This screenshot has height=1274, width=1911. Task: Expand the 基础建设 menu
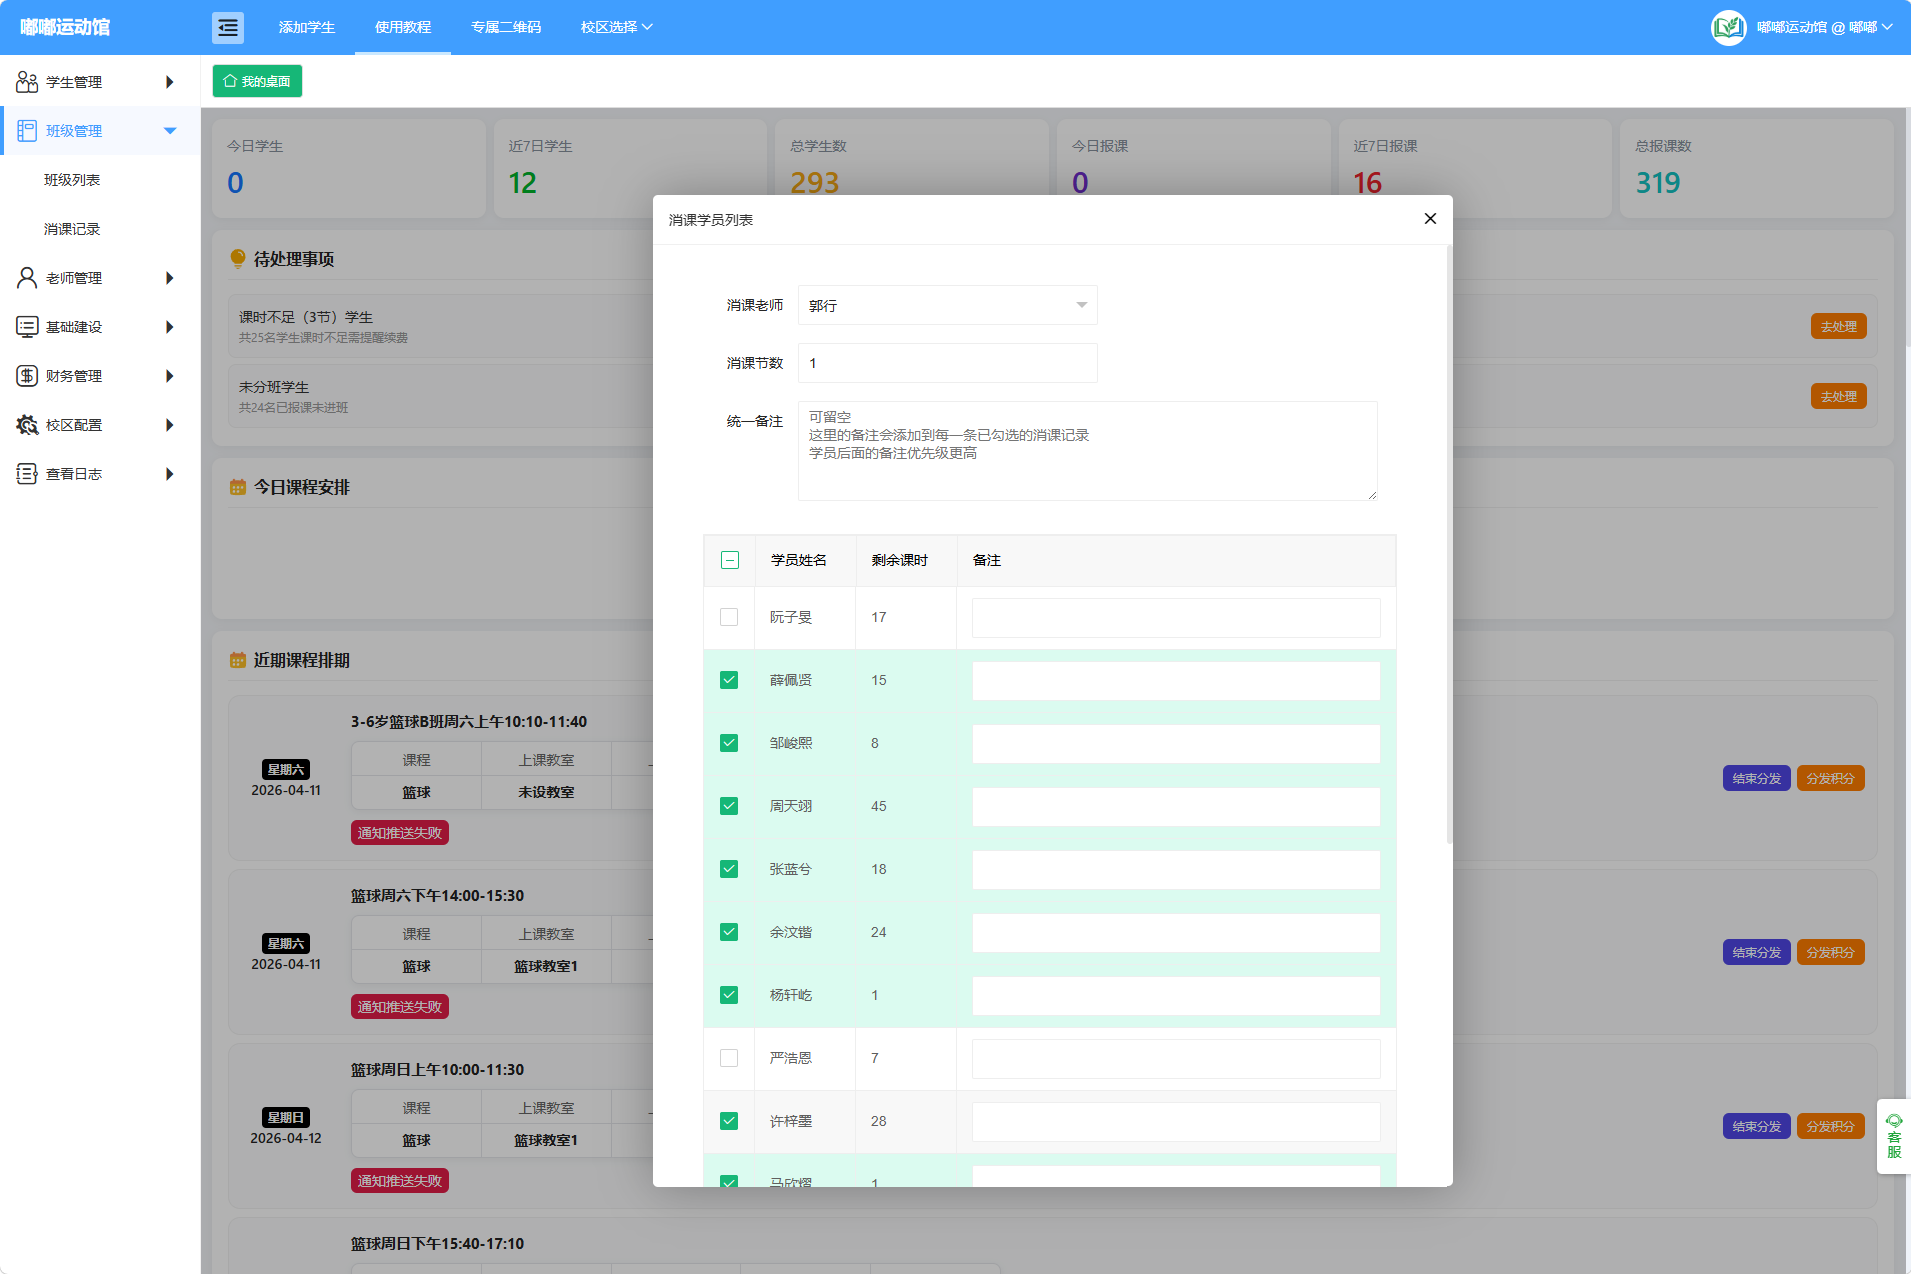pos(169,327)
